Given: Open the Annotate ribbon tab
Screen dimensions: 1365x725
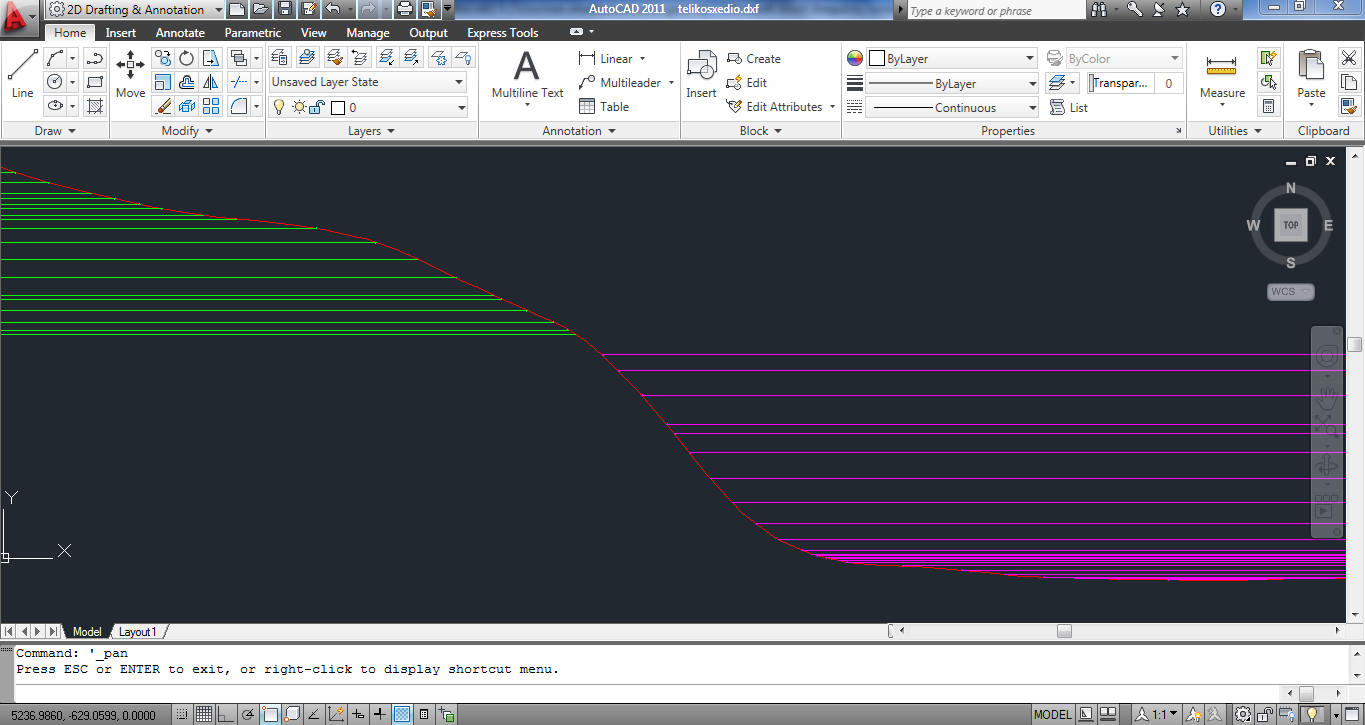Looking at the screenshot, I should 180,33.
